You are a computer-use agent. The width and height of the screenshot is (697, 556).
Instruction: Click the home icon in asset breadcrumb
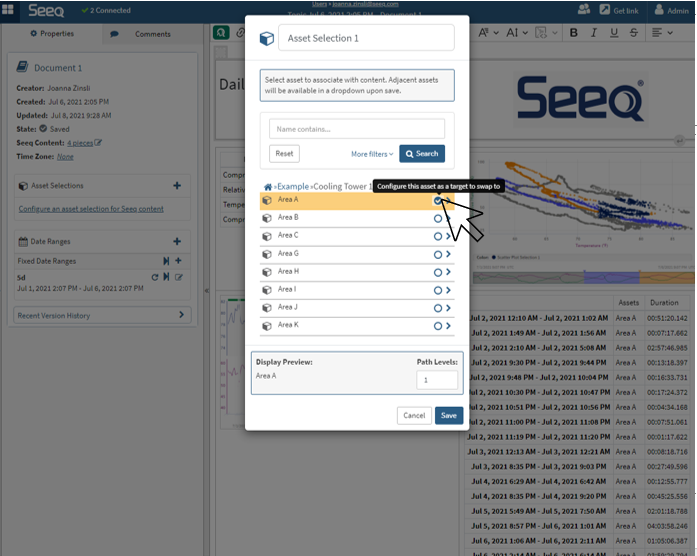[267, 187]
